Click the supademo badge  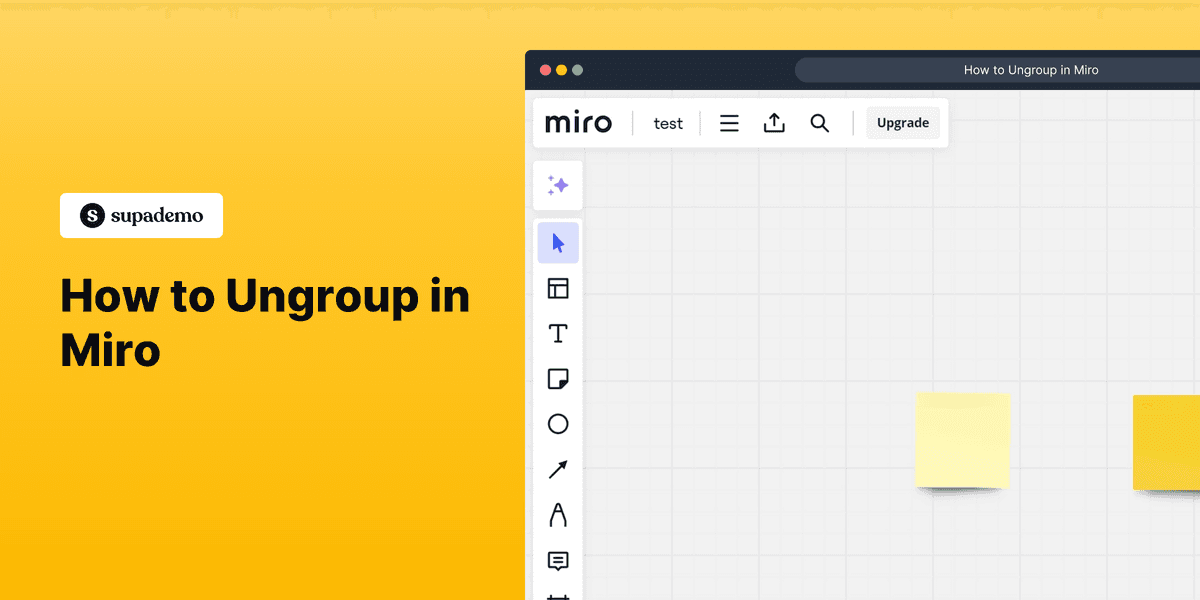[141, 215]
